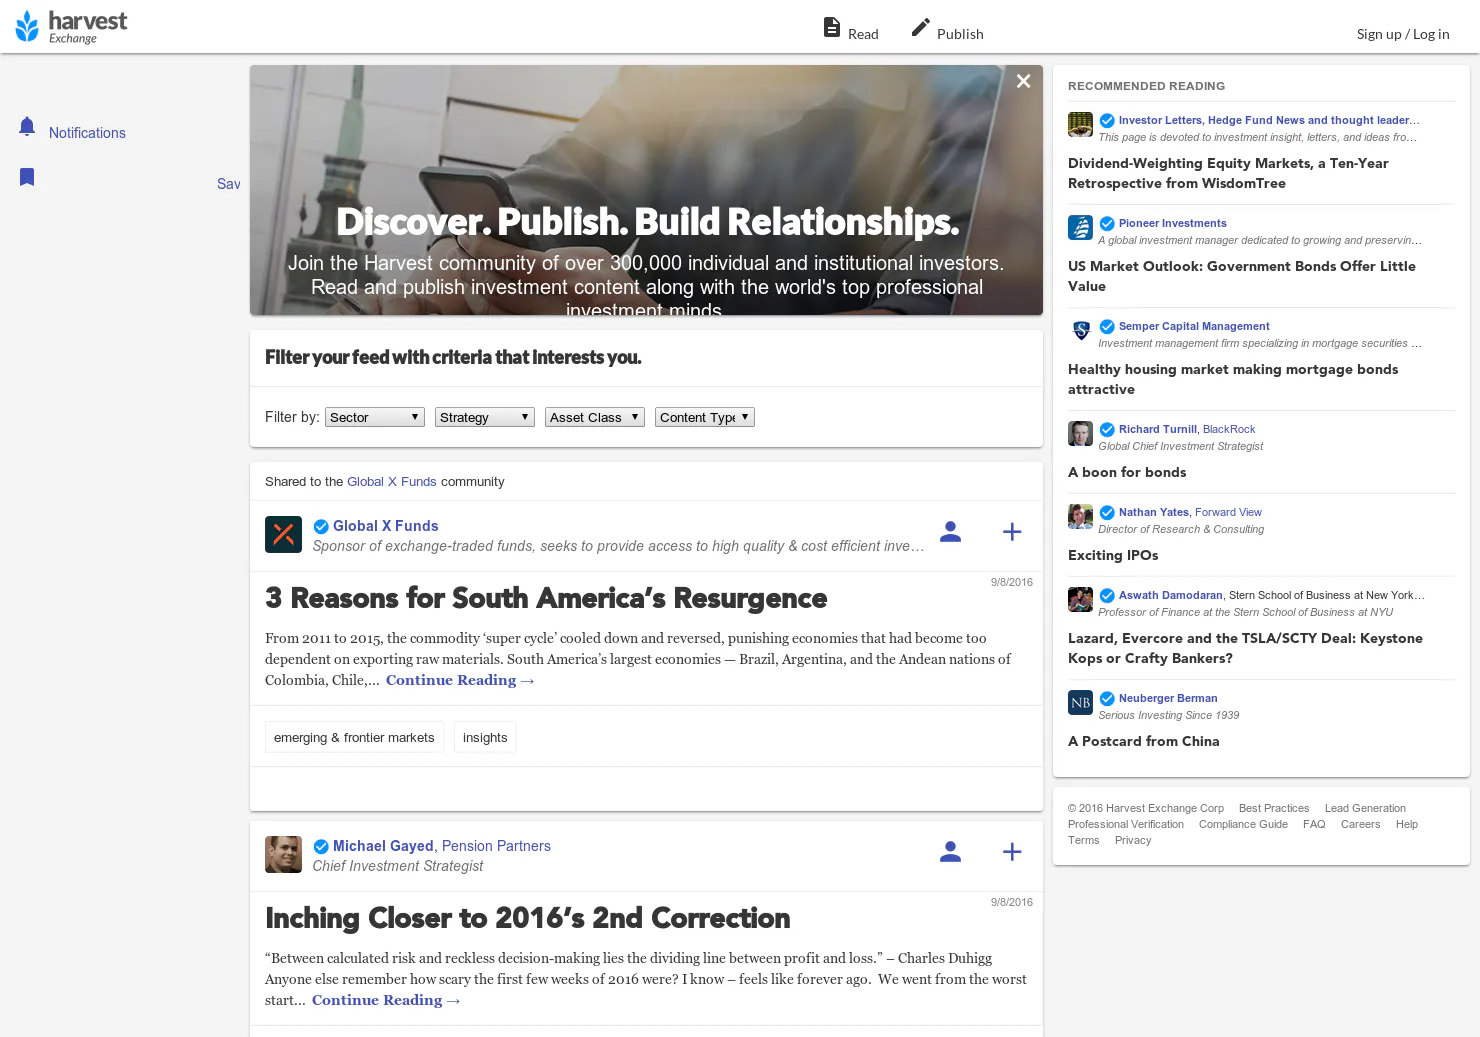Screen dimensions: 1480x1037
Task: Click verified badge beside Michael Gayed
Action: 321,847
